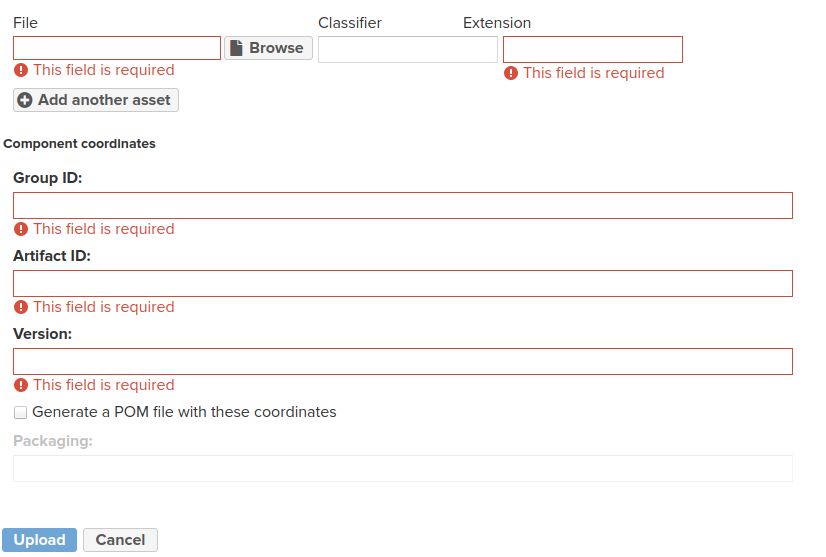Click the error icon under Artifact ID

tap(21, 307)
